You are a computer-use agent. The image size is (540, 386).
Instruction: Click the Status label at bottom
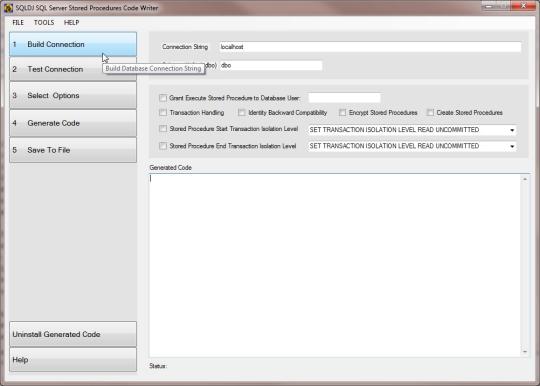coord(158,366)
